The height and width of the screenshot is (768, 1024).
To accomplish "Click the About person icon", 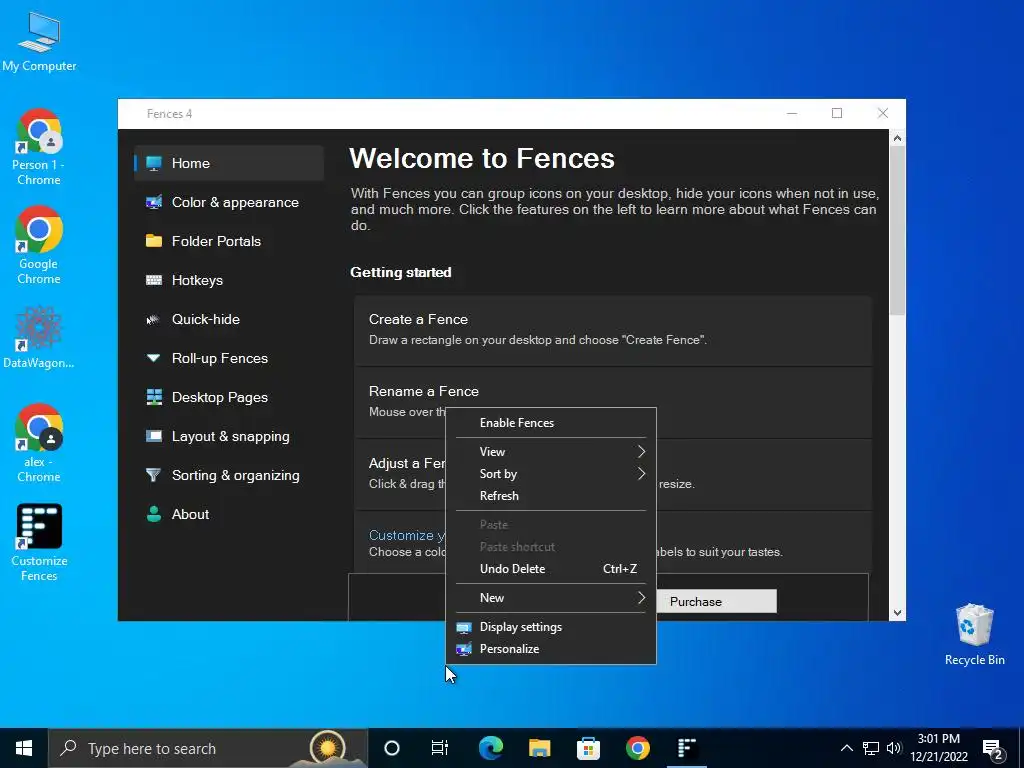I will coord(154,514).
